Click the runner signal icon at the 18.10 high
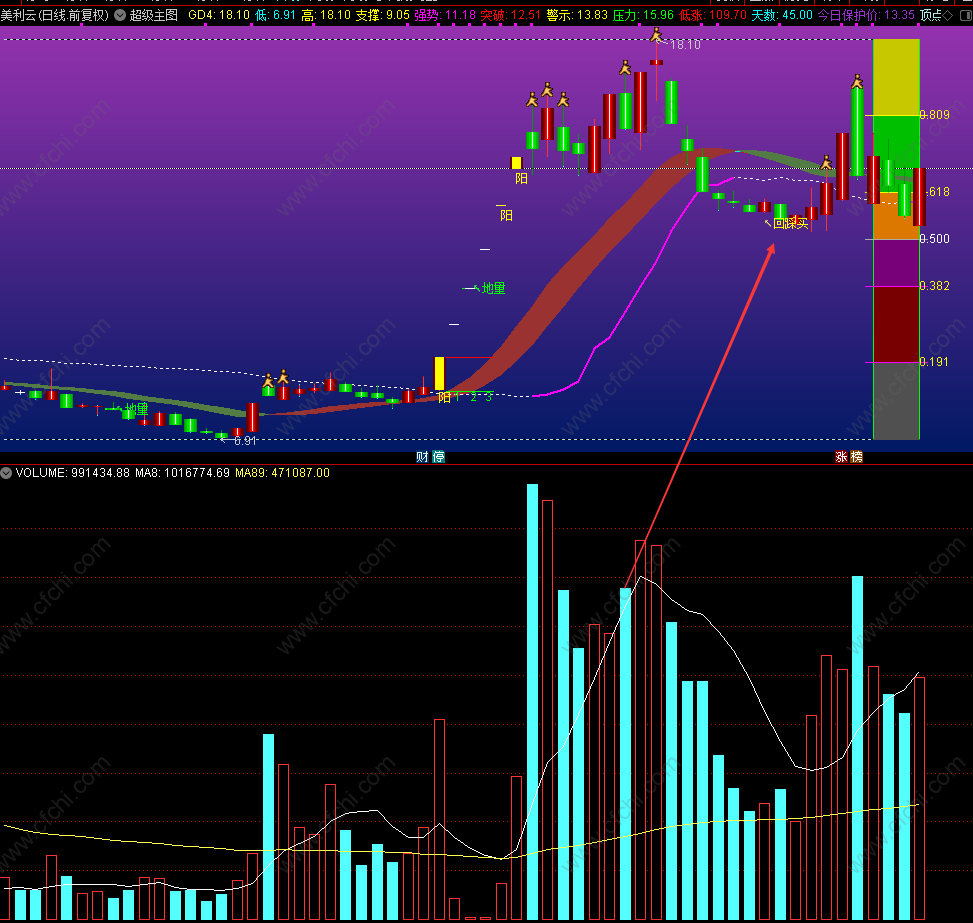The width and height of the screenshot is (973, 923). pos(657,35)
